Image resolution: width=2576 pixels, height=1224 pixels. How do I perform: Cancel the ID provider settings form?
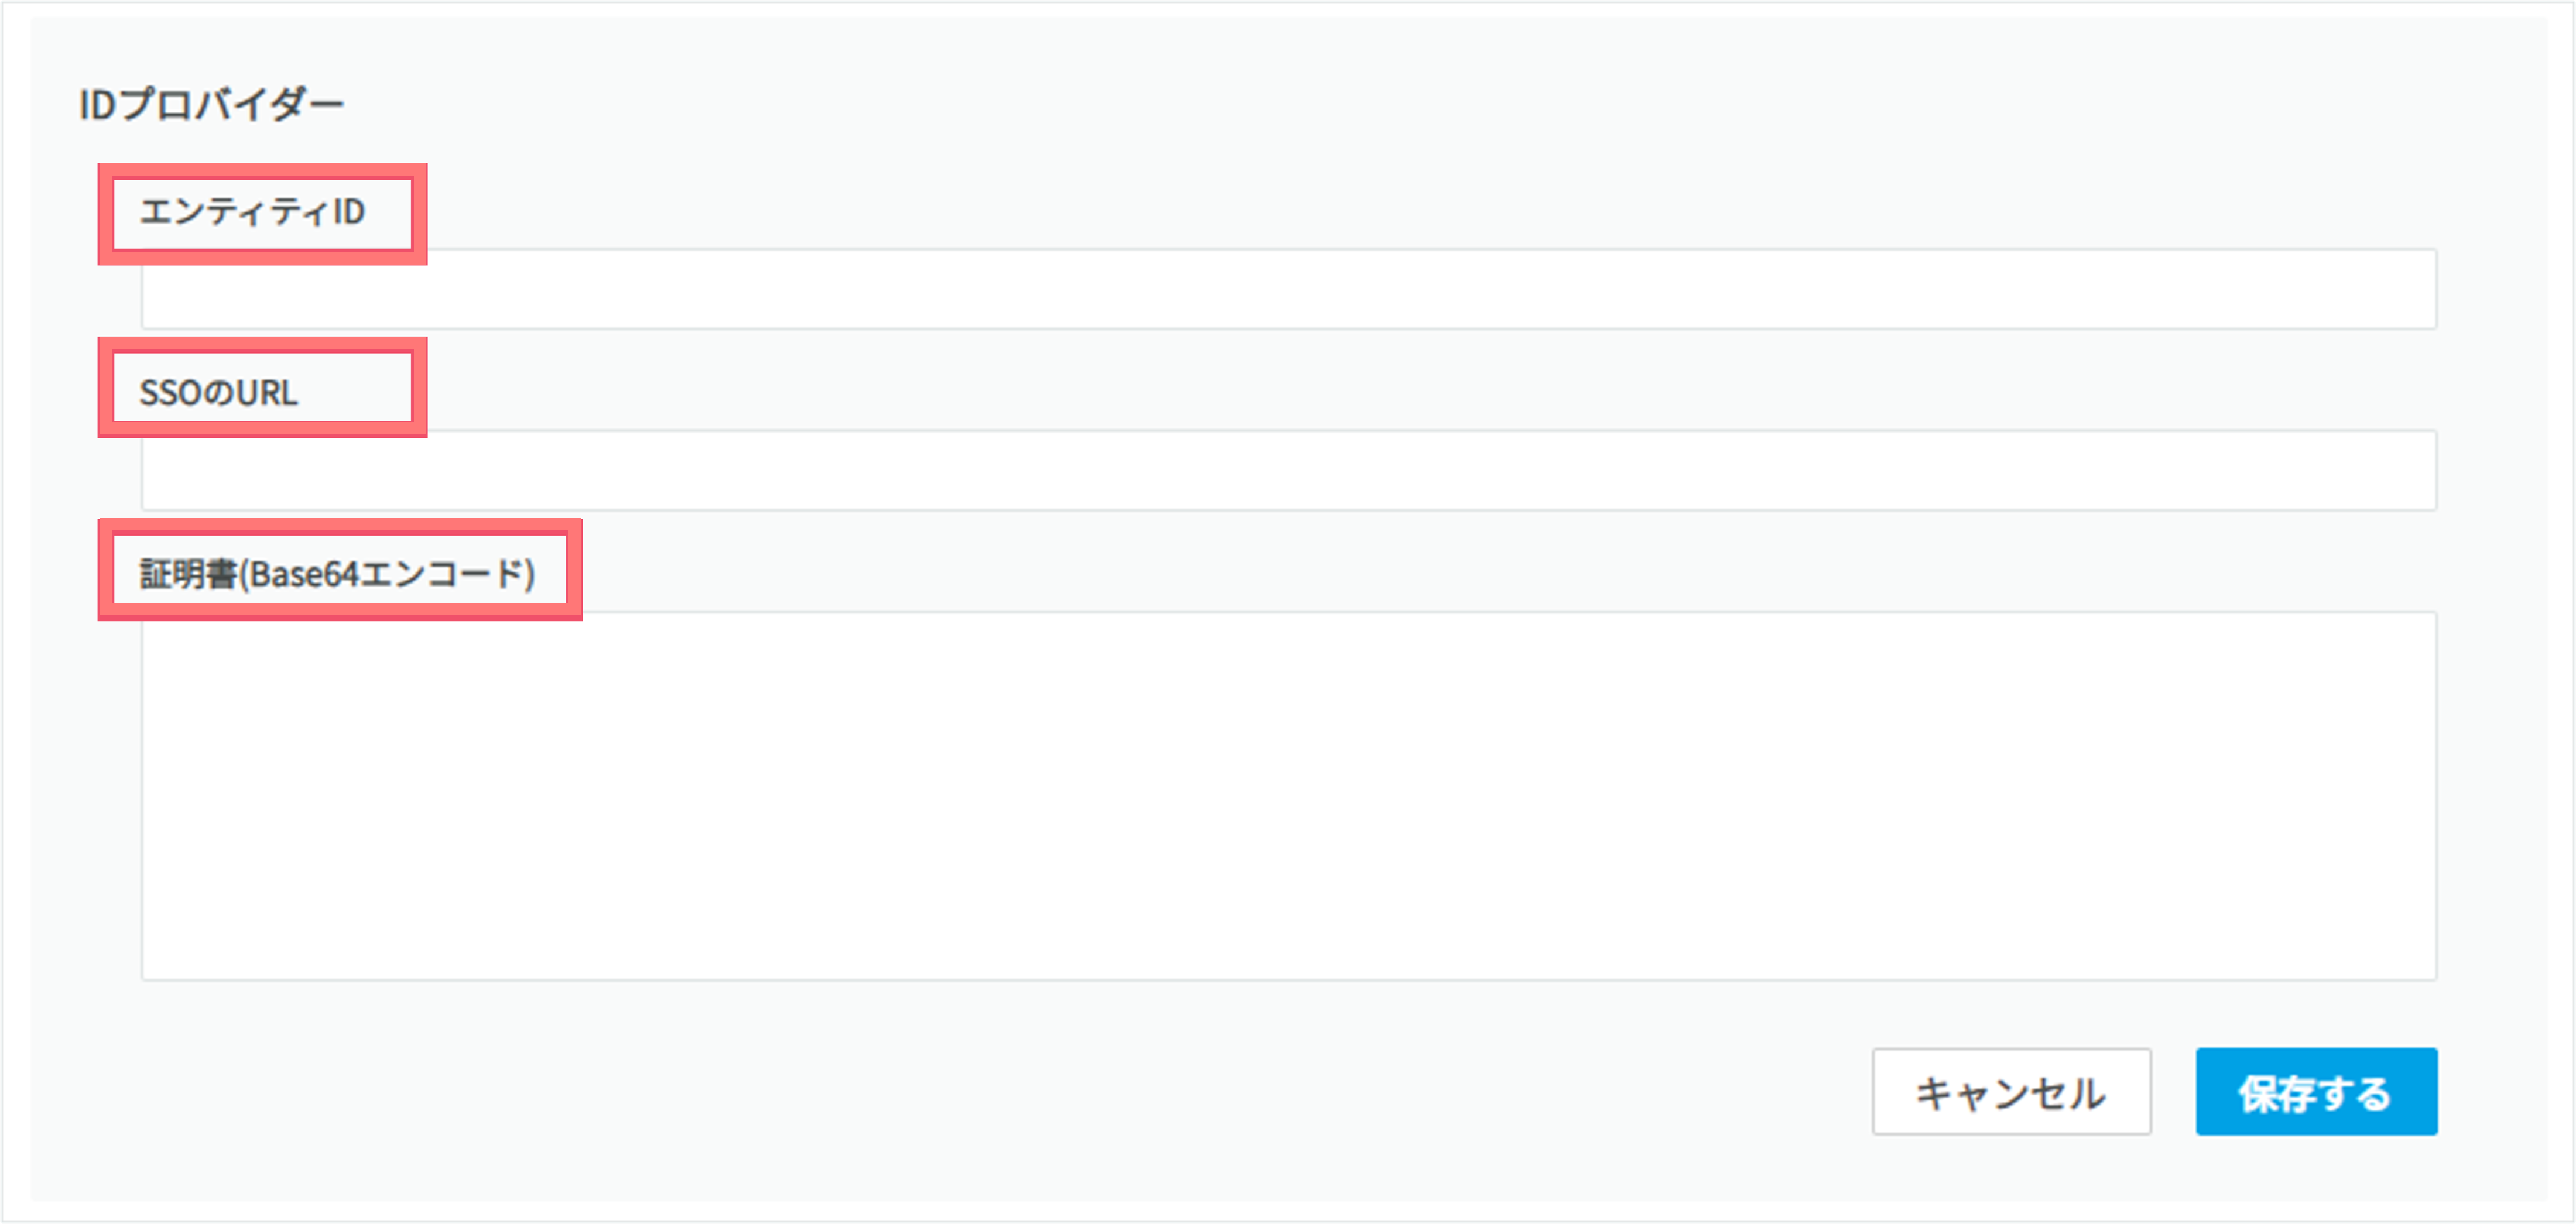click(2011, 1091)
